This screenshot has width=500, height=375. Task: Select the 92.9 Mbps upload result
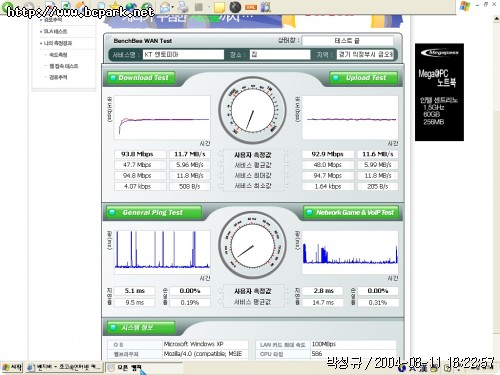pyautogui.click(x=328, y=154)
